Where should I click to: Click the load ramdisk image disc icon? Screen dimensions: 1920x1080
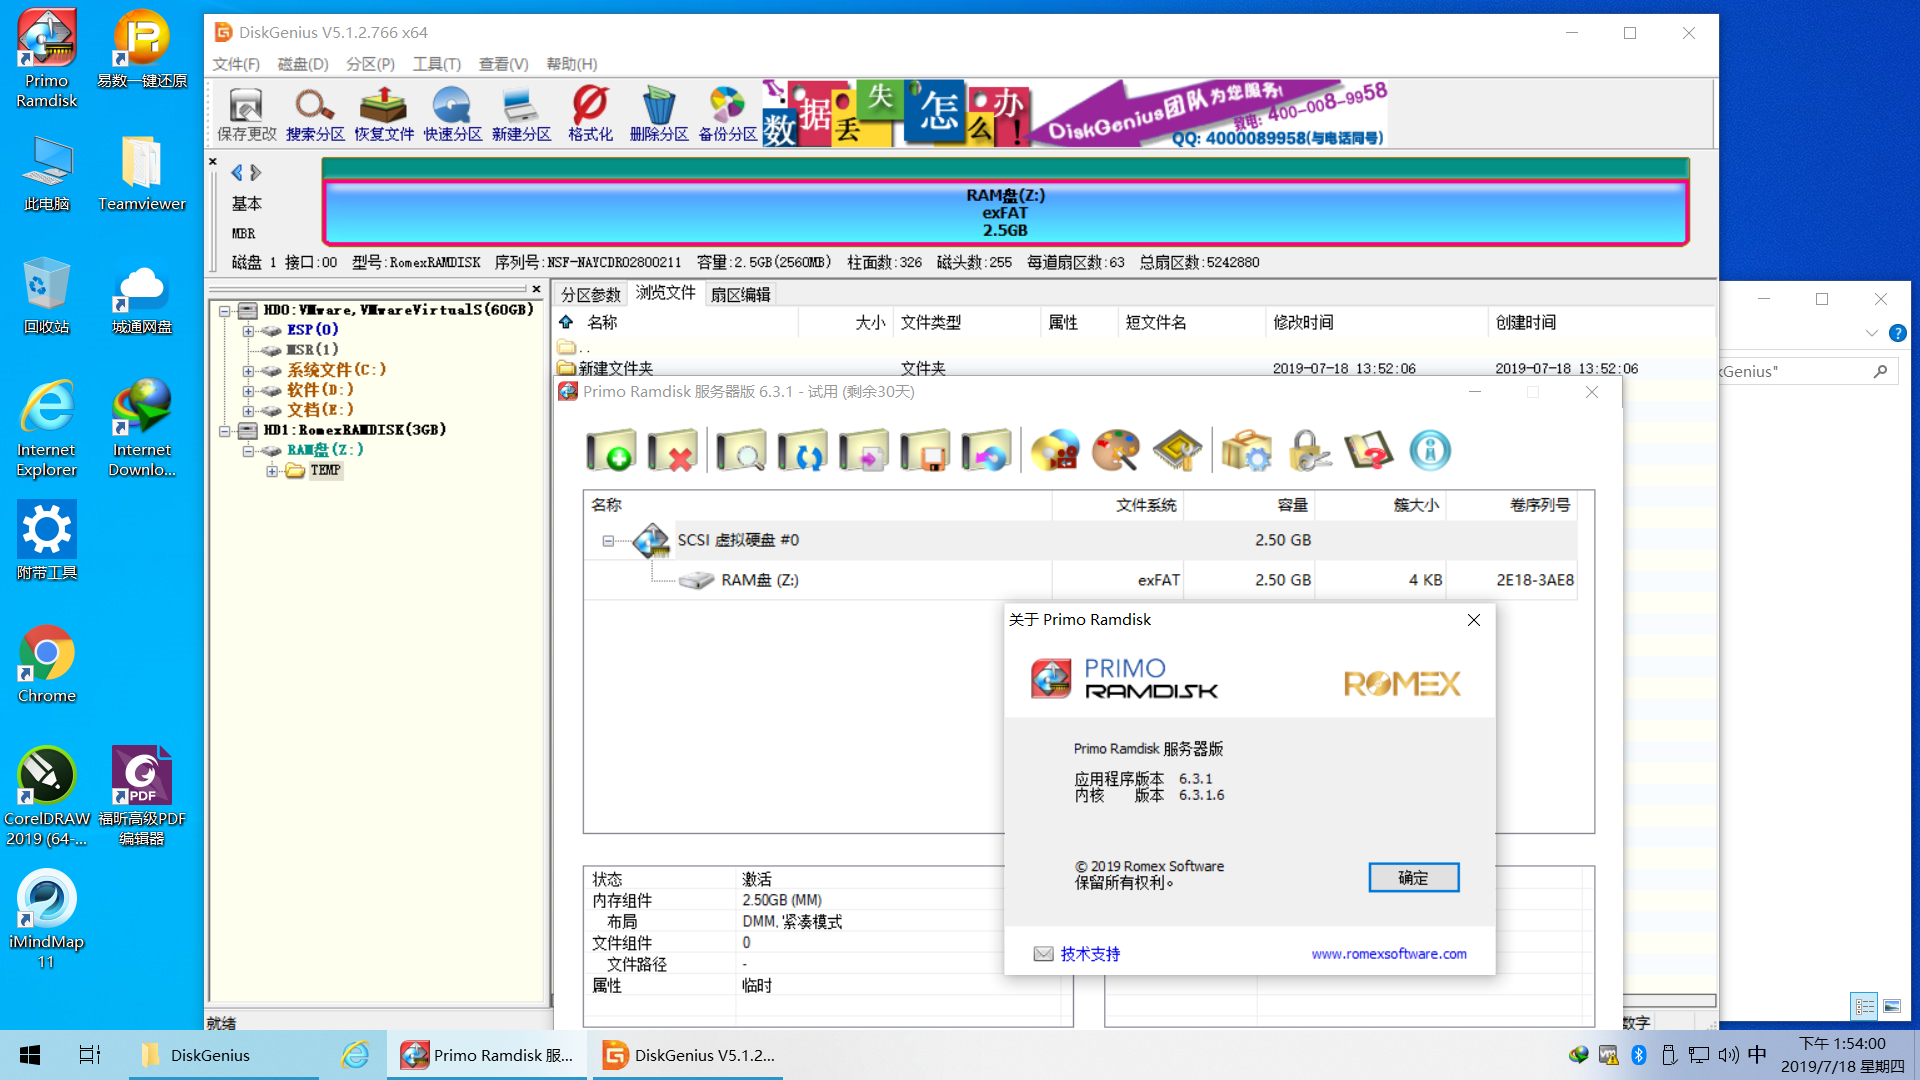pos(986,451)
